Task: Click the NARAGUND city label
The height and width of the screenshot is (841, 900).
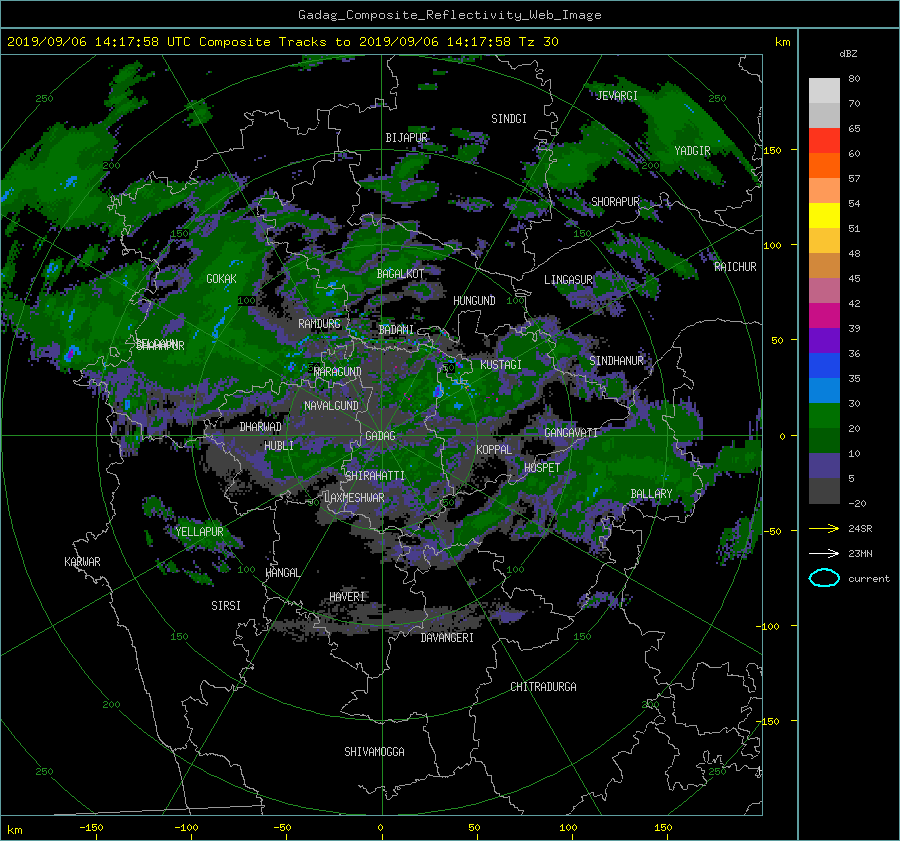Action: coord(338,372)
